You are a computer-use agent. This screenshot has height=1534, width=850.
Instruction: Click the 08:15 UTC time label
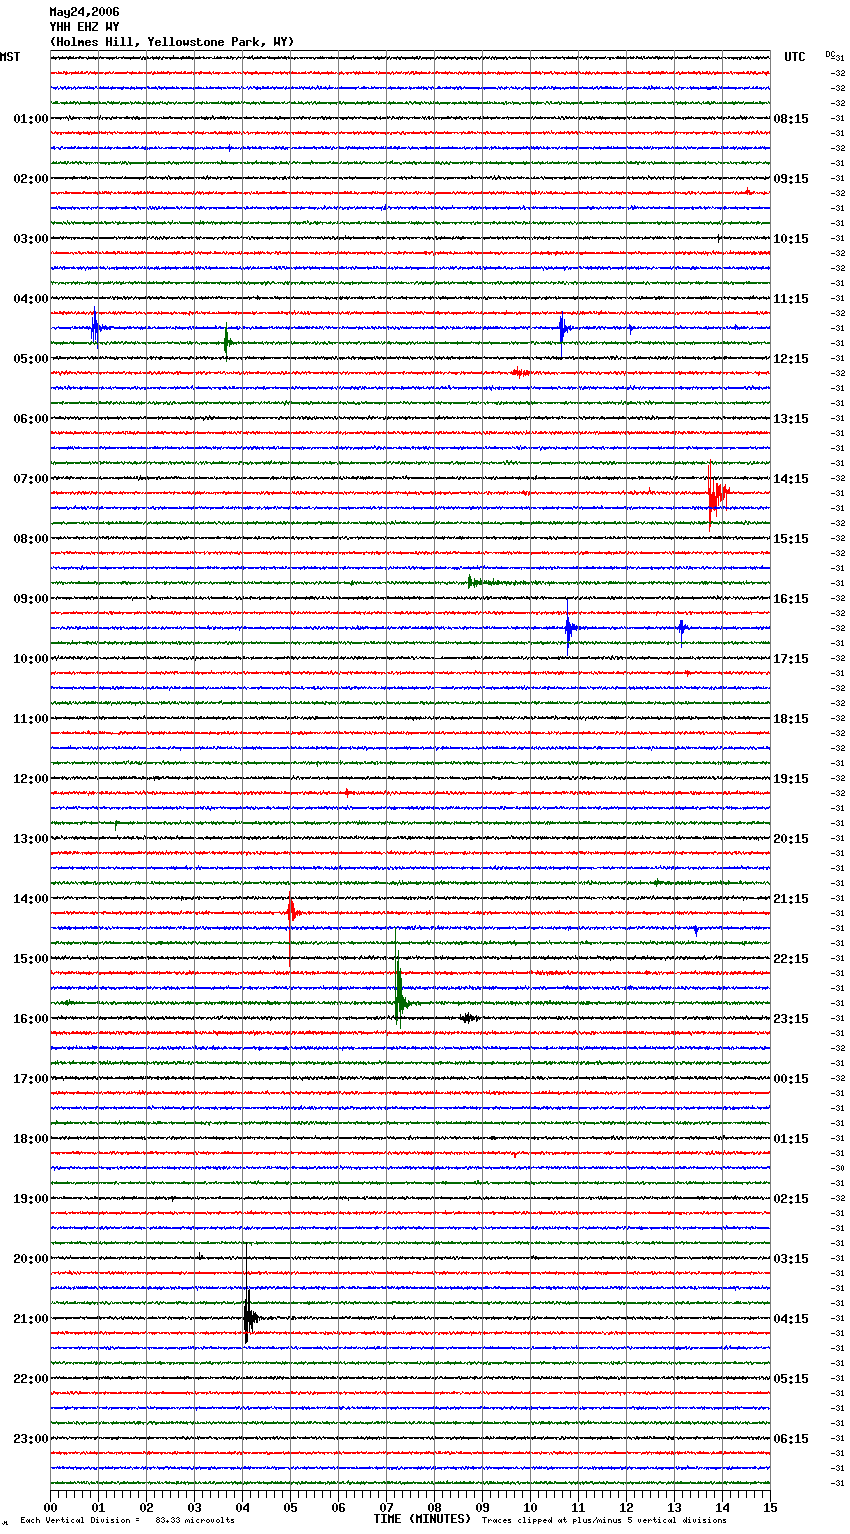791,119
